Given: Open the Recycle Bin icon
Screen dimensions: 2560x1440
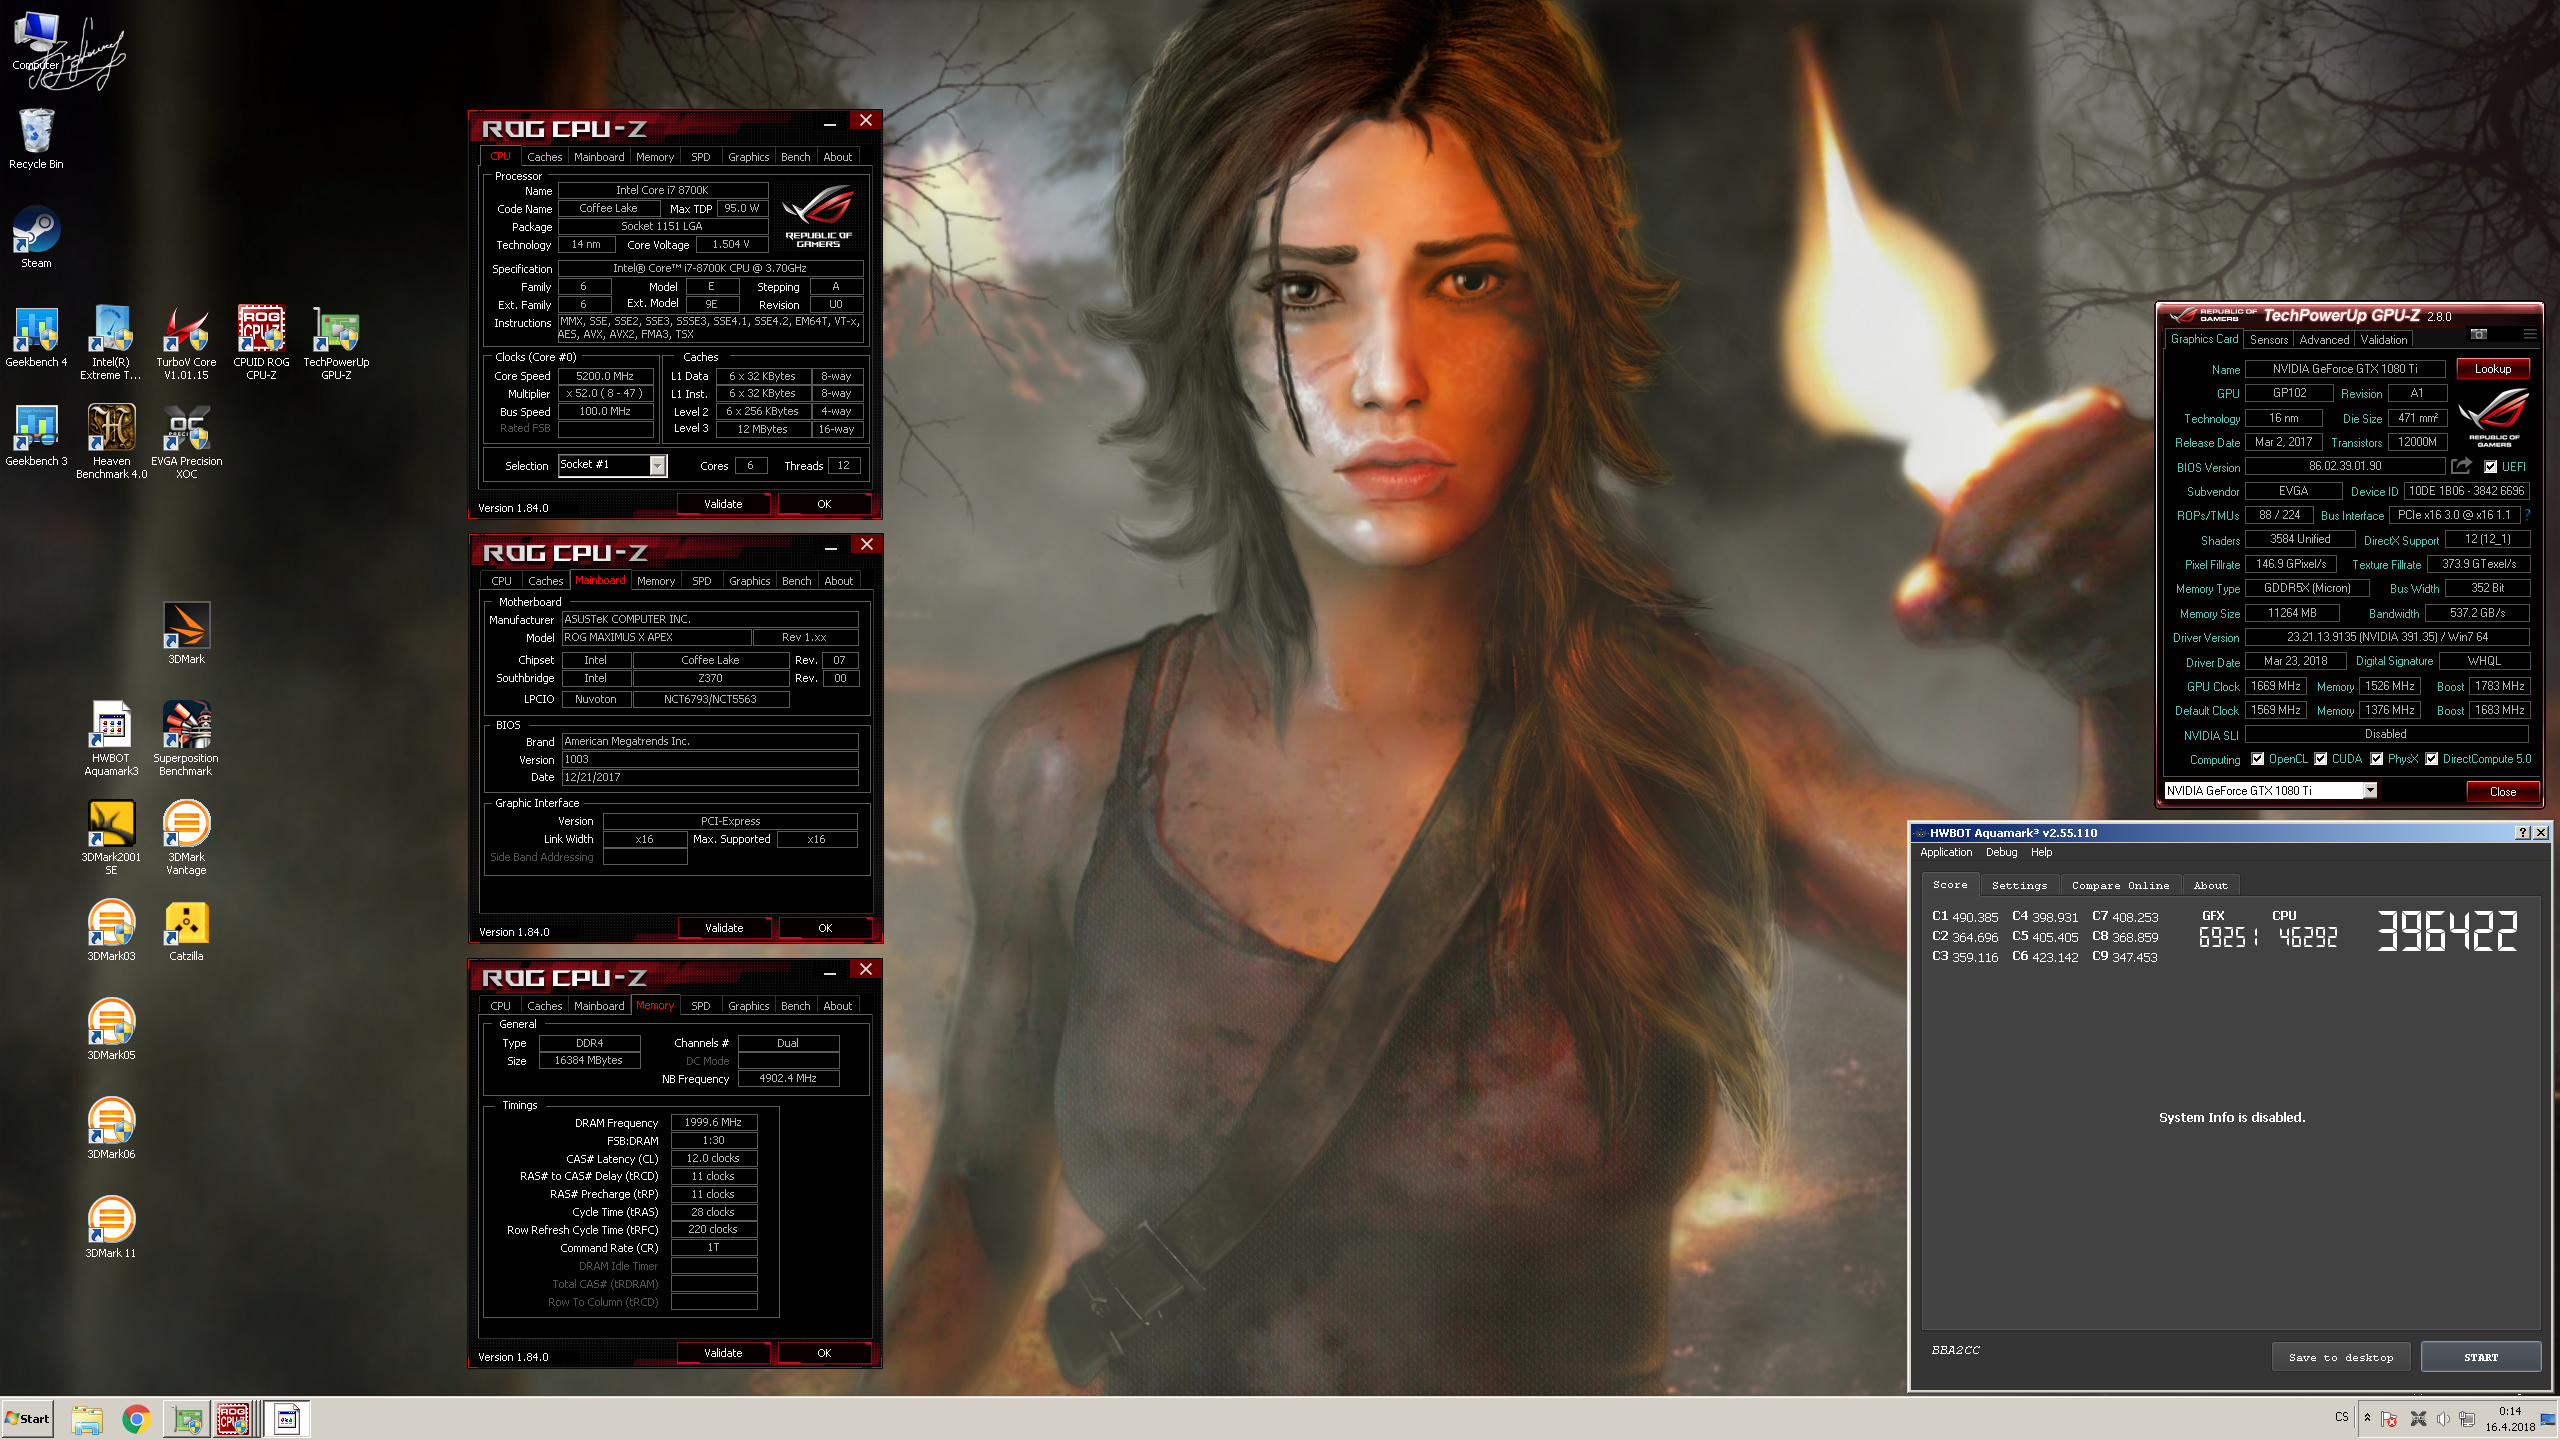Looking at the screenshot, I should (36, 139).
